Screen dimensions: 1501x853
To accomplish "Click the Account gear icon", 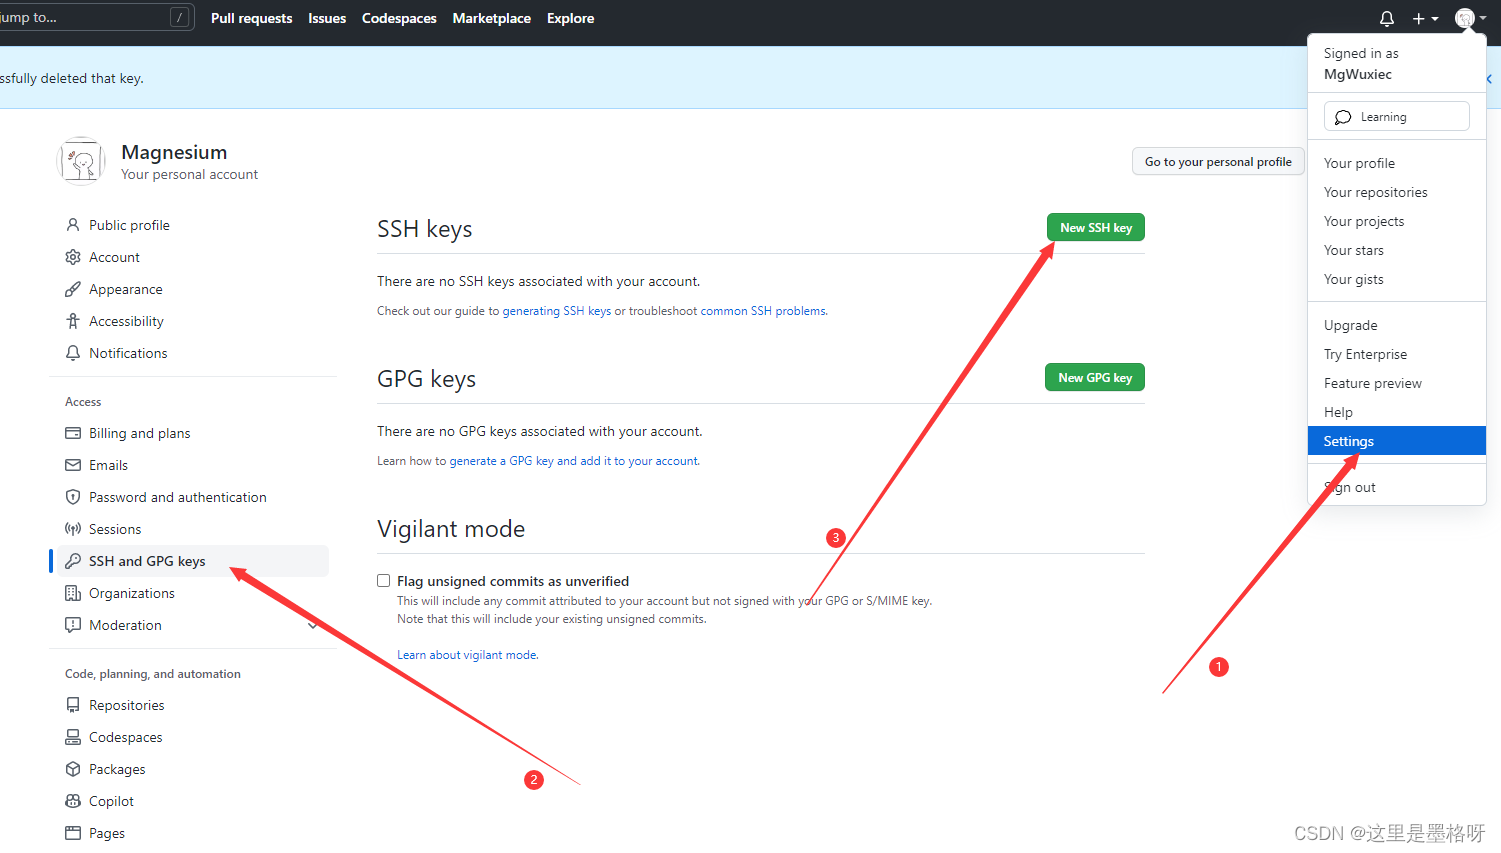I will click(73, 257).
